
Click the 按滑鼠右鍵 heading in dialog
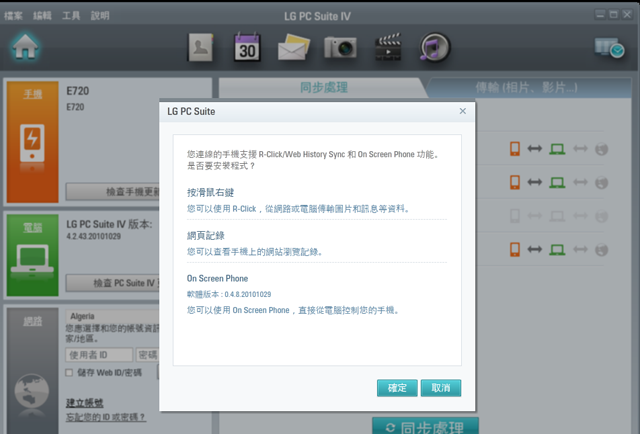click(210, 193)
